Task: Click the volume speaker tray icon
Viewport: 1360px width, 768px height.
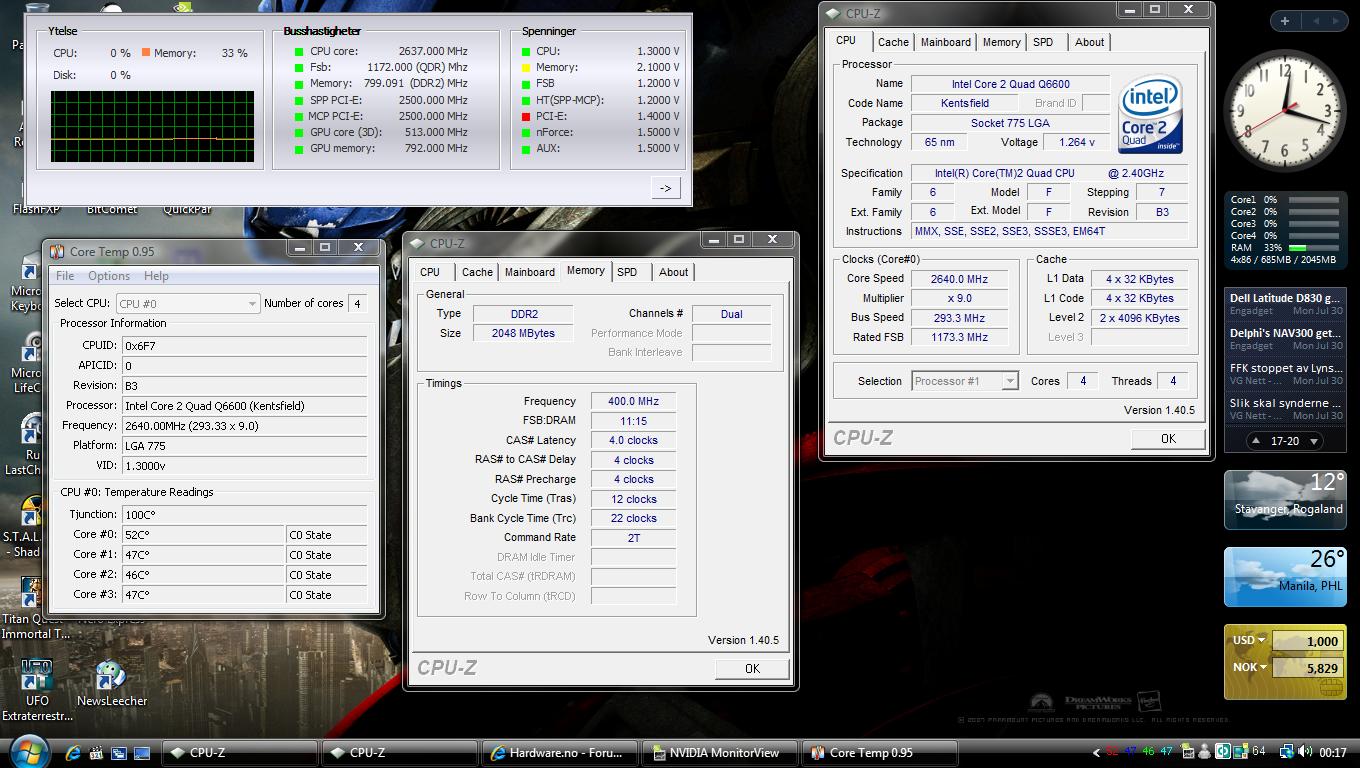Action: (x=1305, y=751)
